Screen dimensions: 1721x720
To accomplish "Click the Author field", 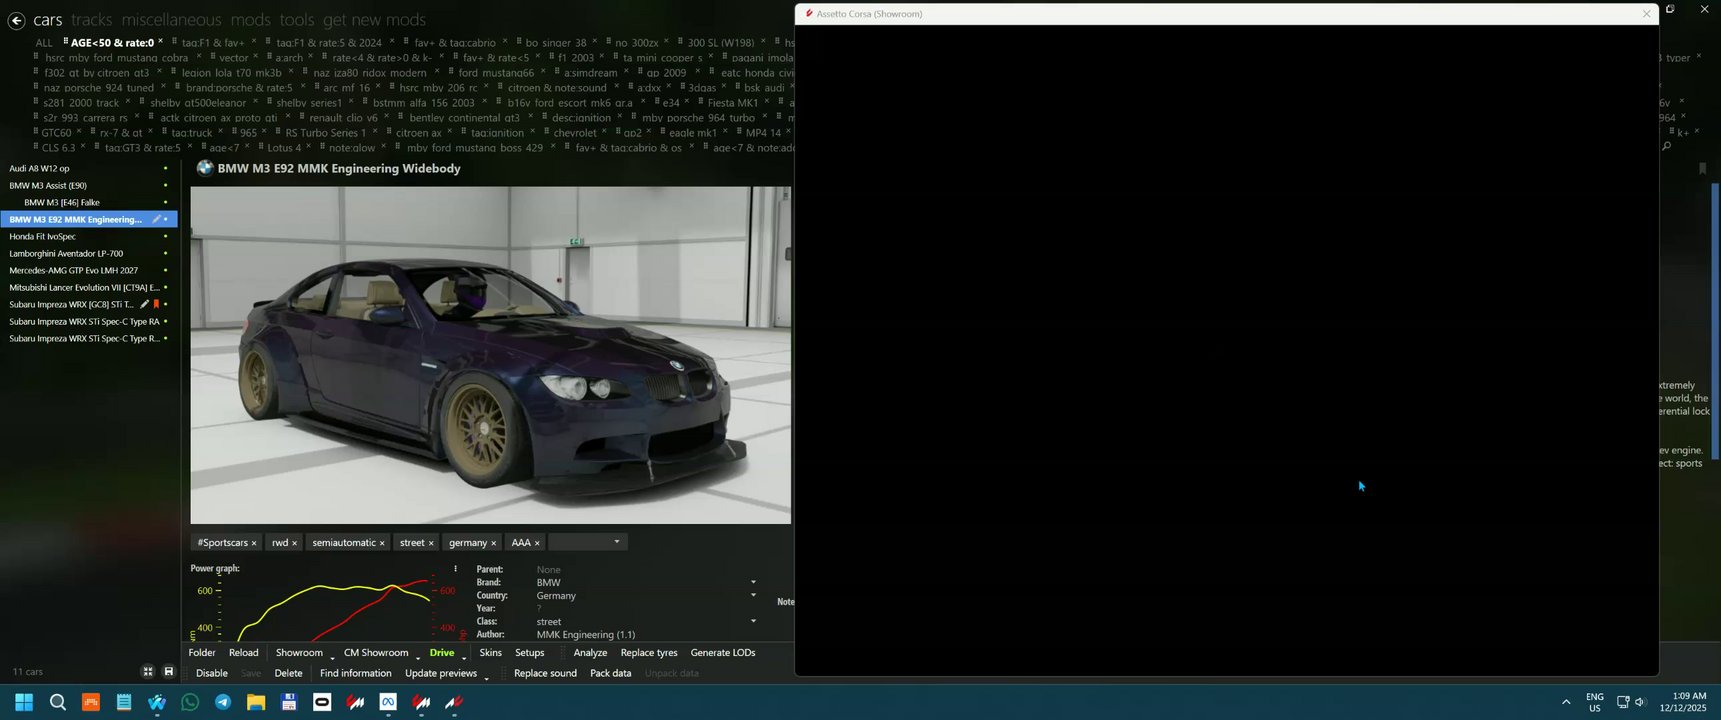I will (x=645, y=634).
